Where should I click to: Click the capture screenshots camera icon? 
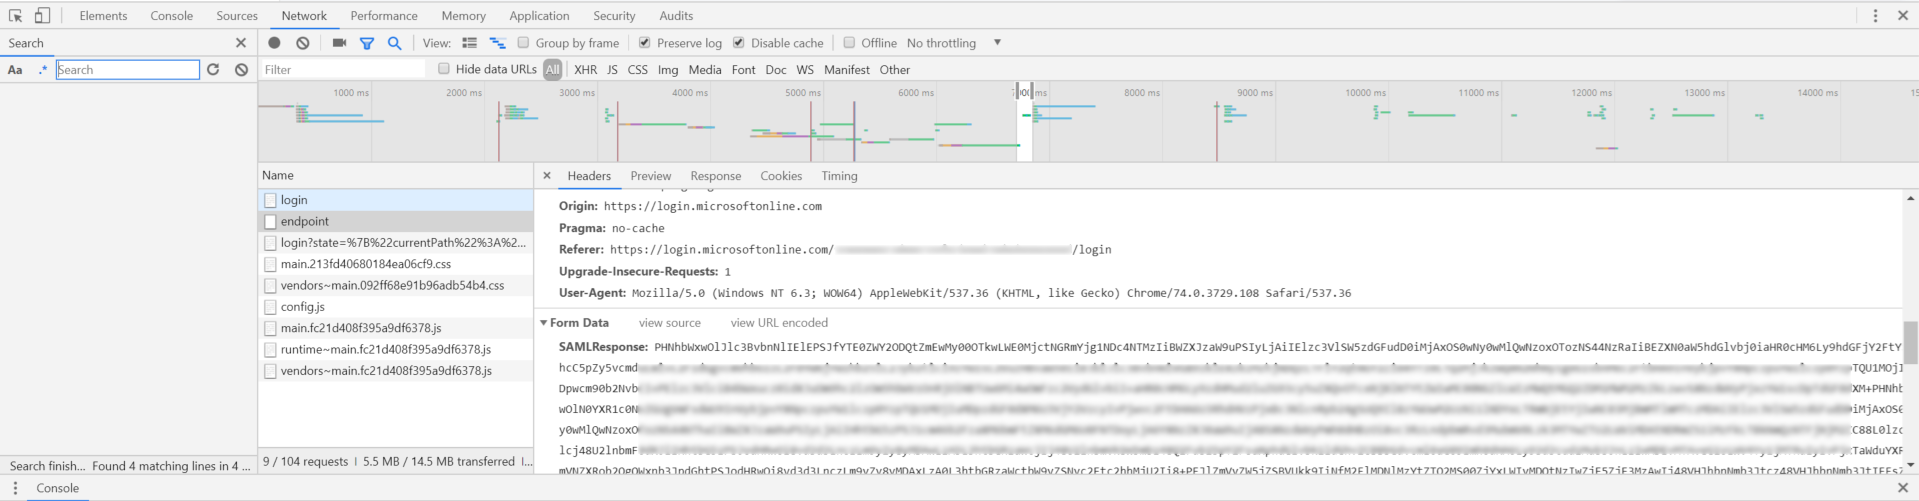click(339, 43)
